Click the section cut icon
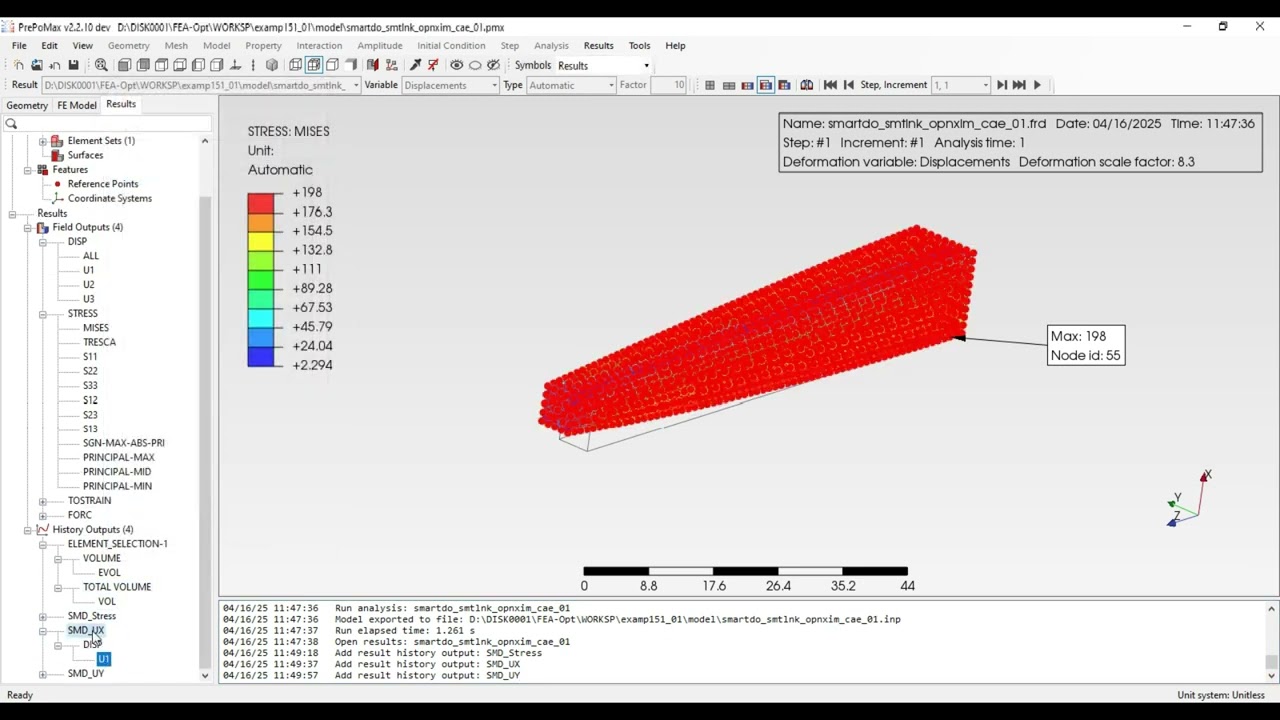The image size is (1280, 720). [x=372, y=65]
